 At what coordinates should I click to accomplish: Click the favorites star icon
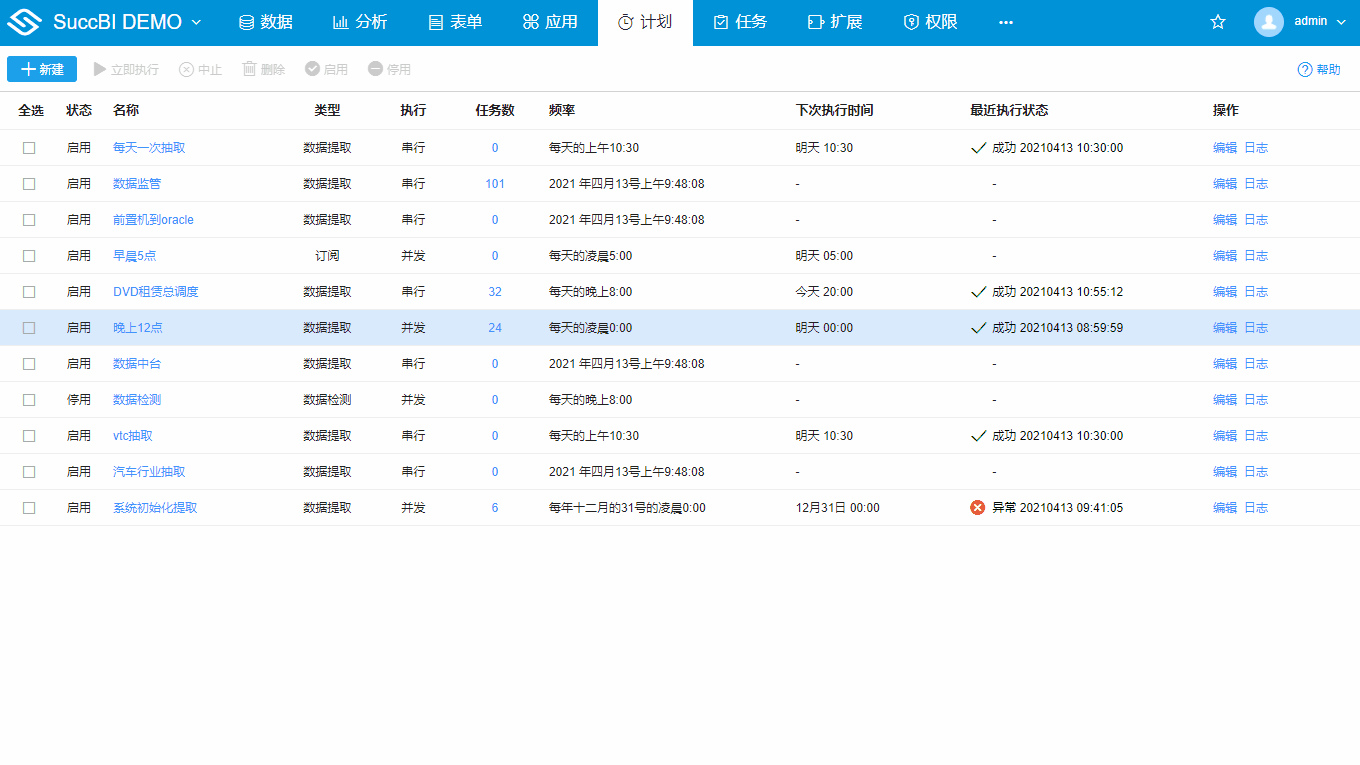pyautogui.click(x=1218, y=22)
